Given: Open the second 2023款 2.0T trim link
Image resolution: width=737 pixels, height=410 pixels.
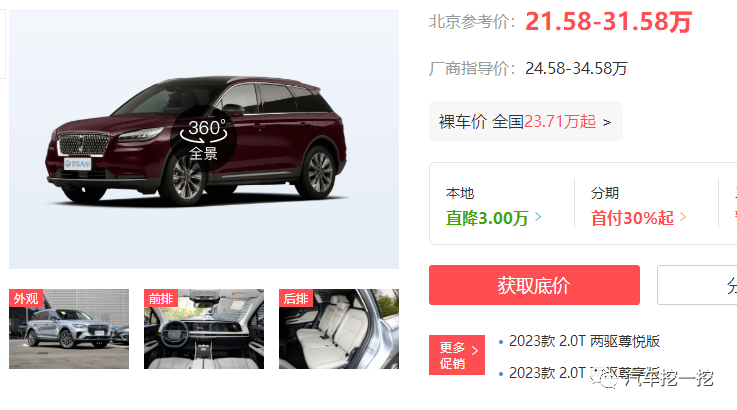Looking at the screenshot, I should click(584, 373).
